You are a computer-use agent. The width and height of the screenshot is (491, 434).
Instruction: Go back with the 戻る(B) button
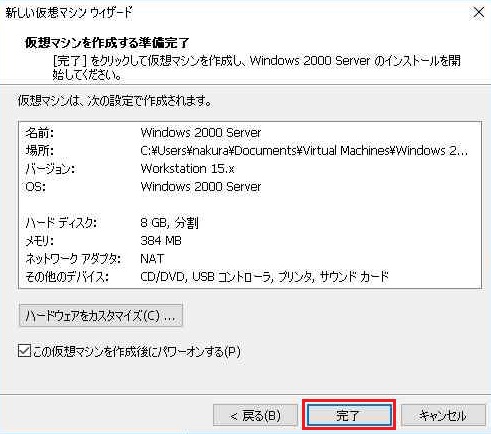point(255,415)
